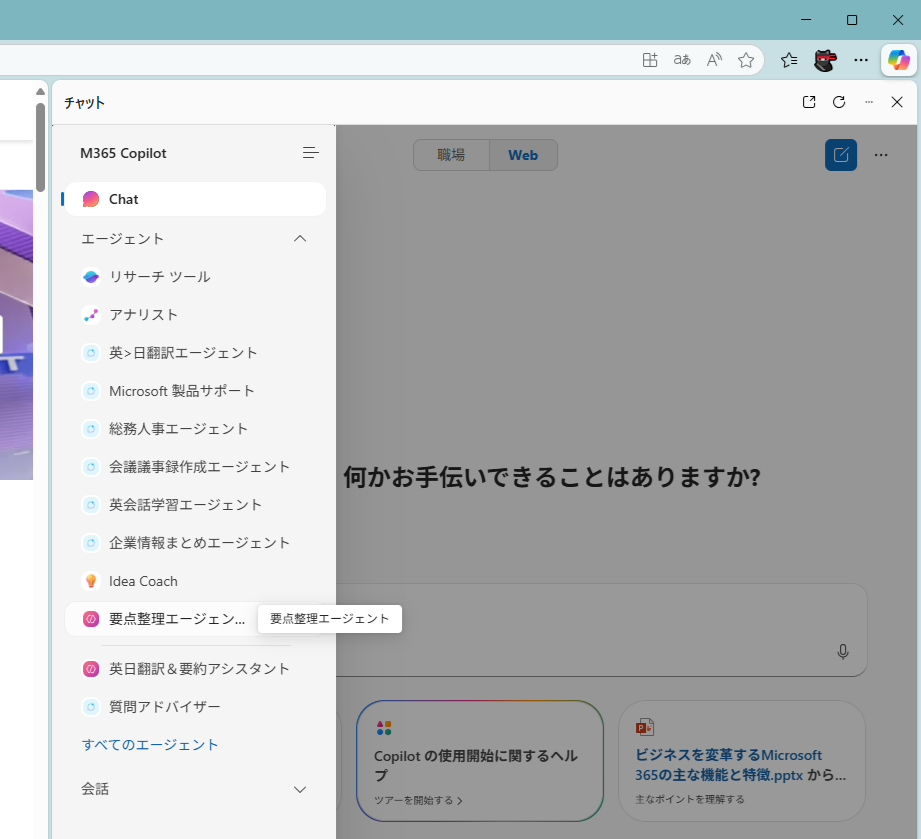Viewport: 921px width, 839px height.
Task: Open chat in new window icon
Action: coord(809,102)
